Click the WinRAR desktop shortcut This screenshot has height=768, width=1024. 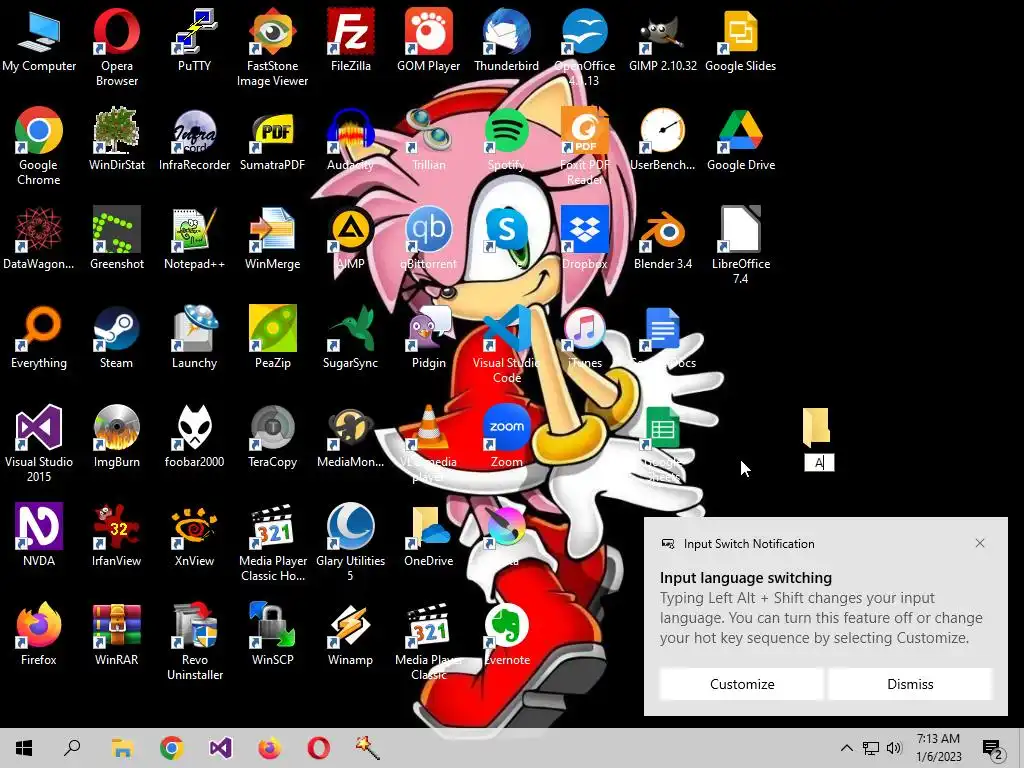tap(116, 626)
